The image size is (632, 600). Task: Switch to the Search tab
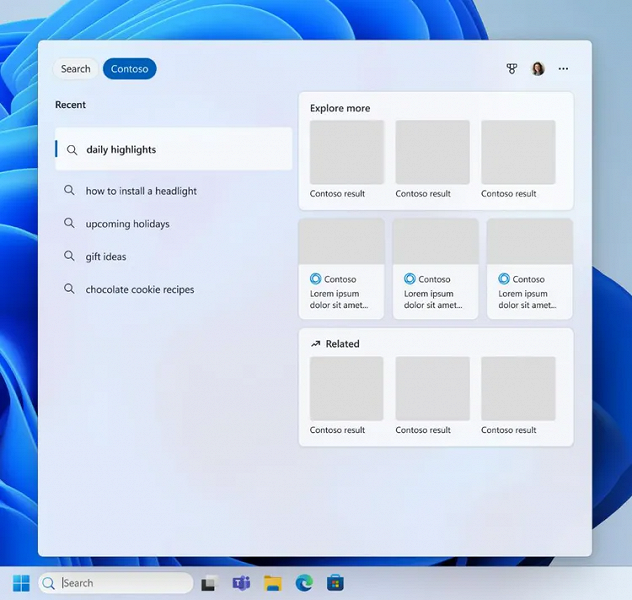[76, 69]
